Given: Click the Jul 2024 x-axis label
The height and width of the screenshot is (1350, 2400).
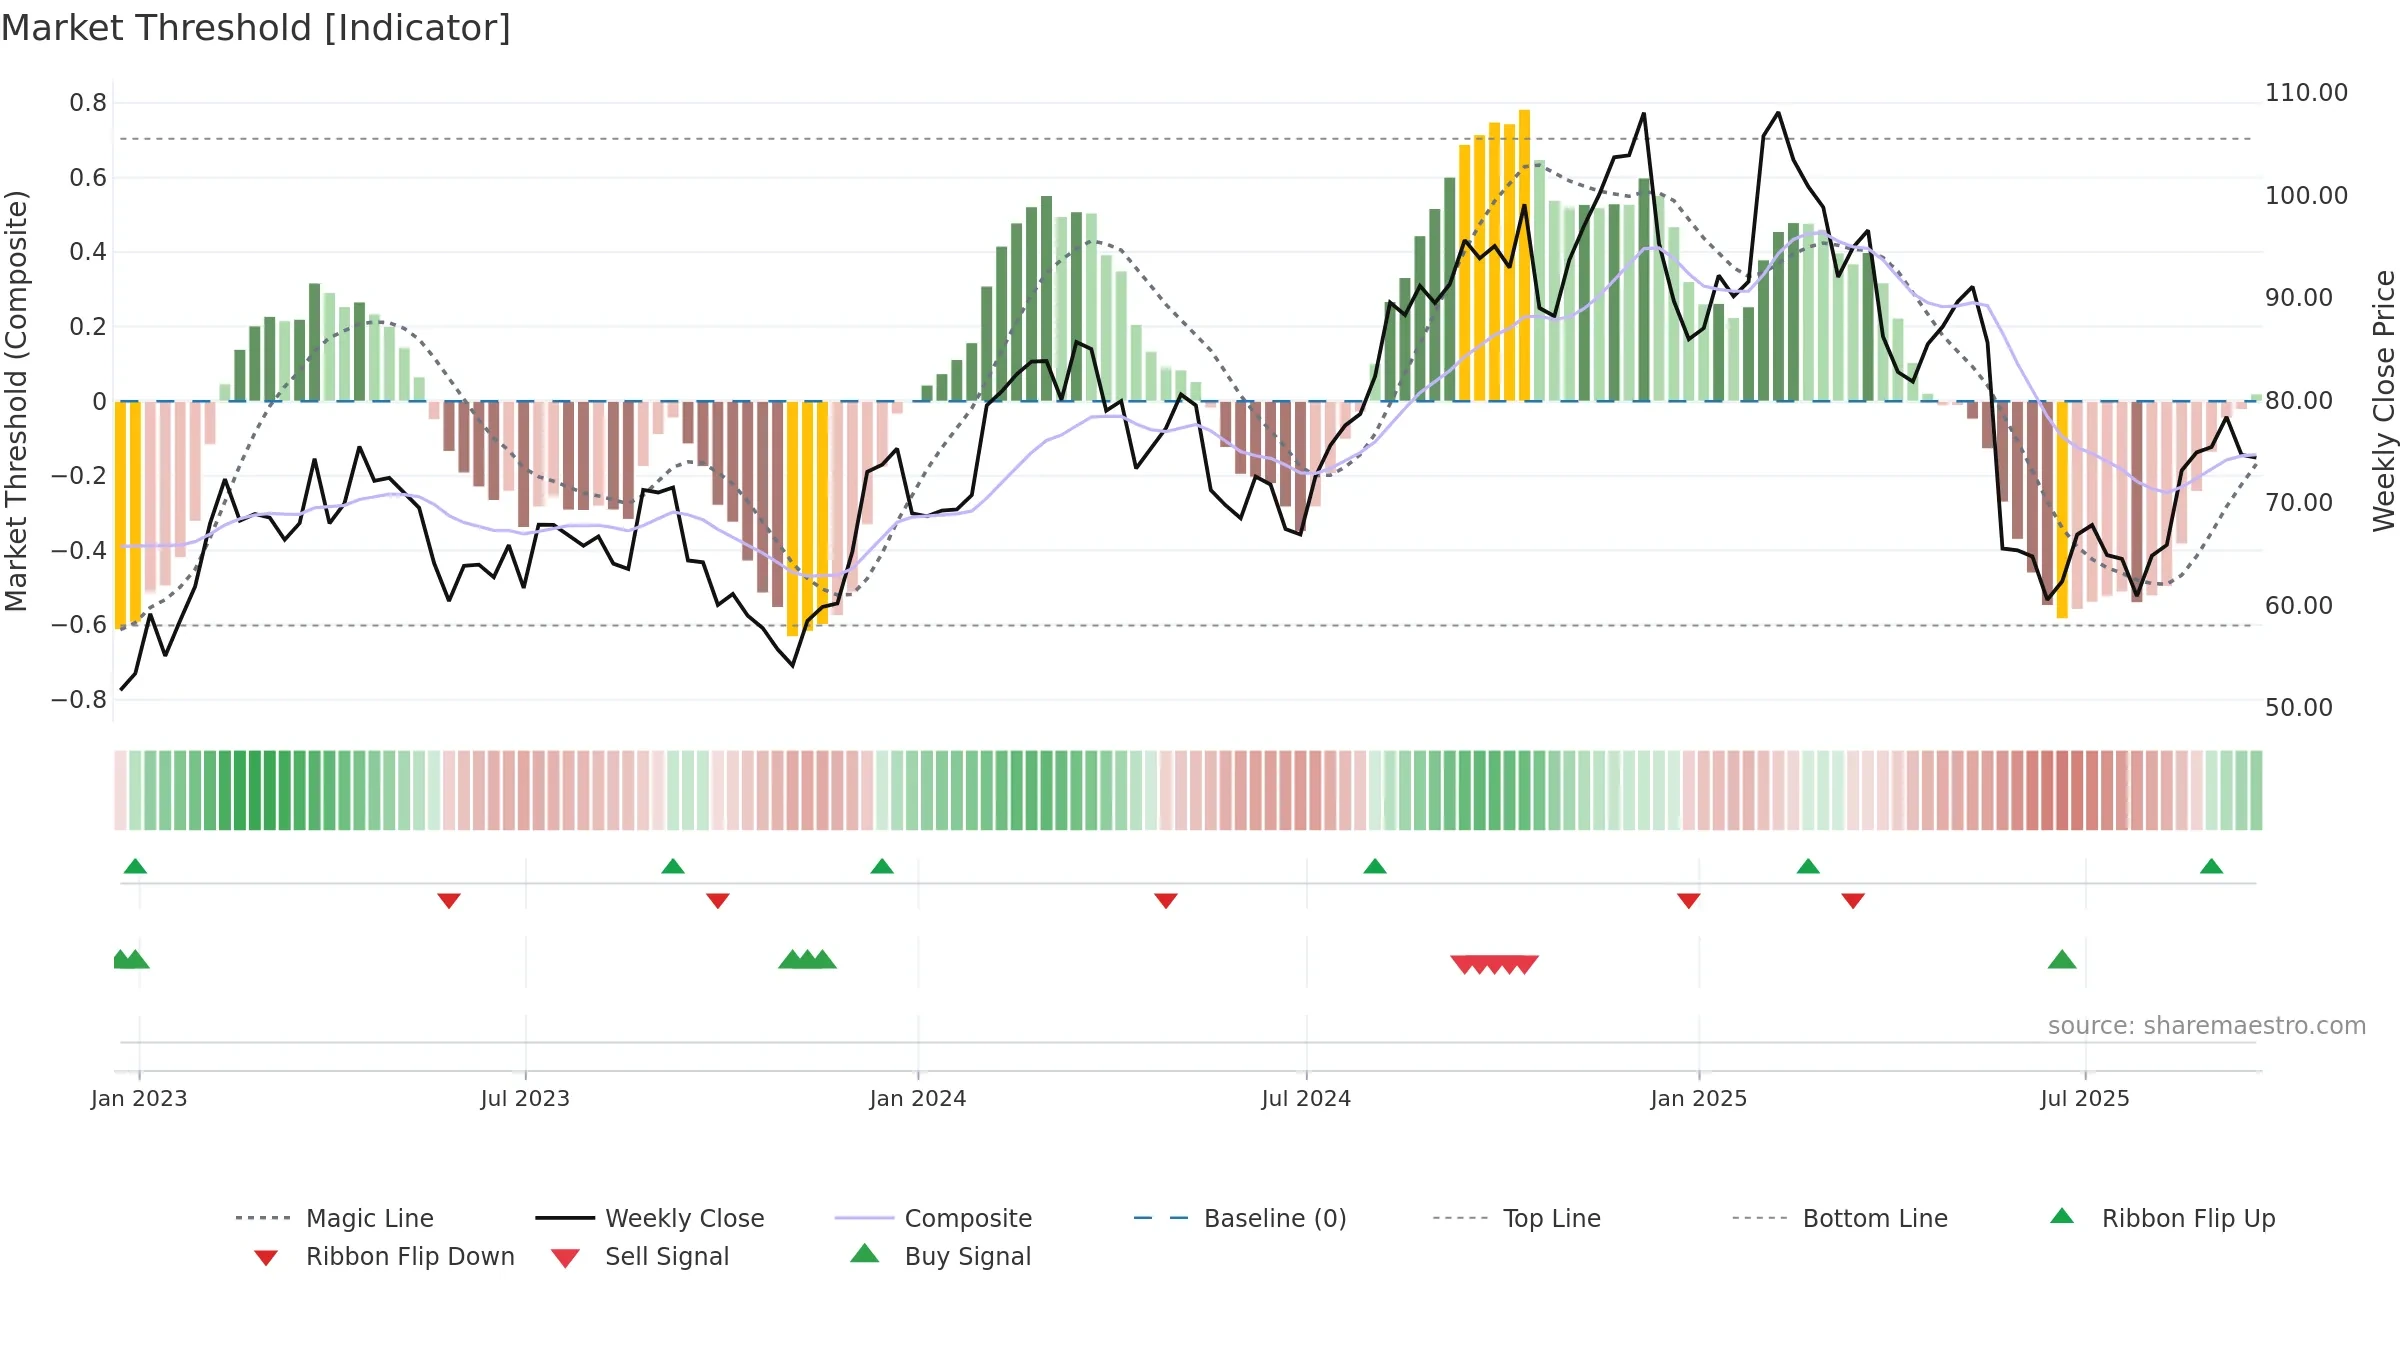Looking at the screenshot, I should pos(1306,1099).
